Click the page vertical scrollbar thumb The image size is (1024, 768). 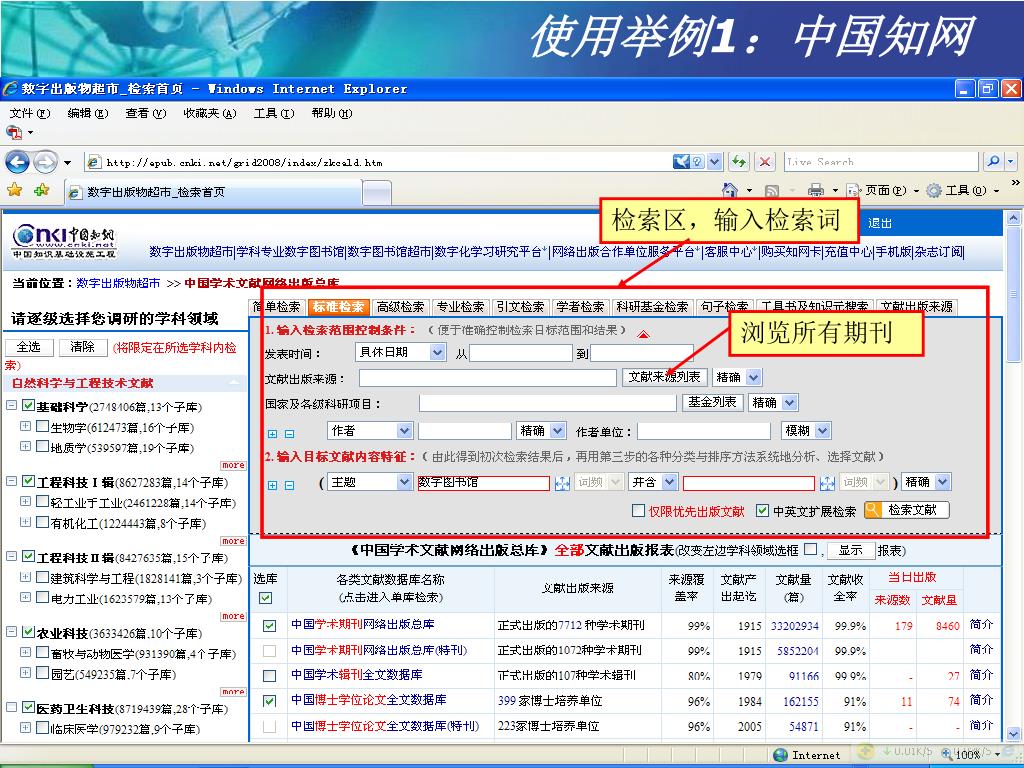(x=1013, y=294)
